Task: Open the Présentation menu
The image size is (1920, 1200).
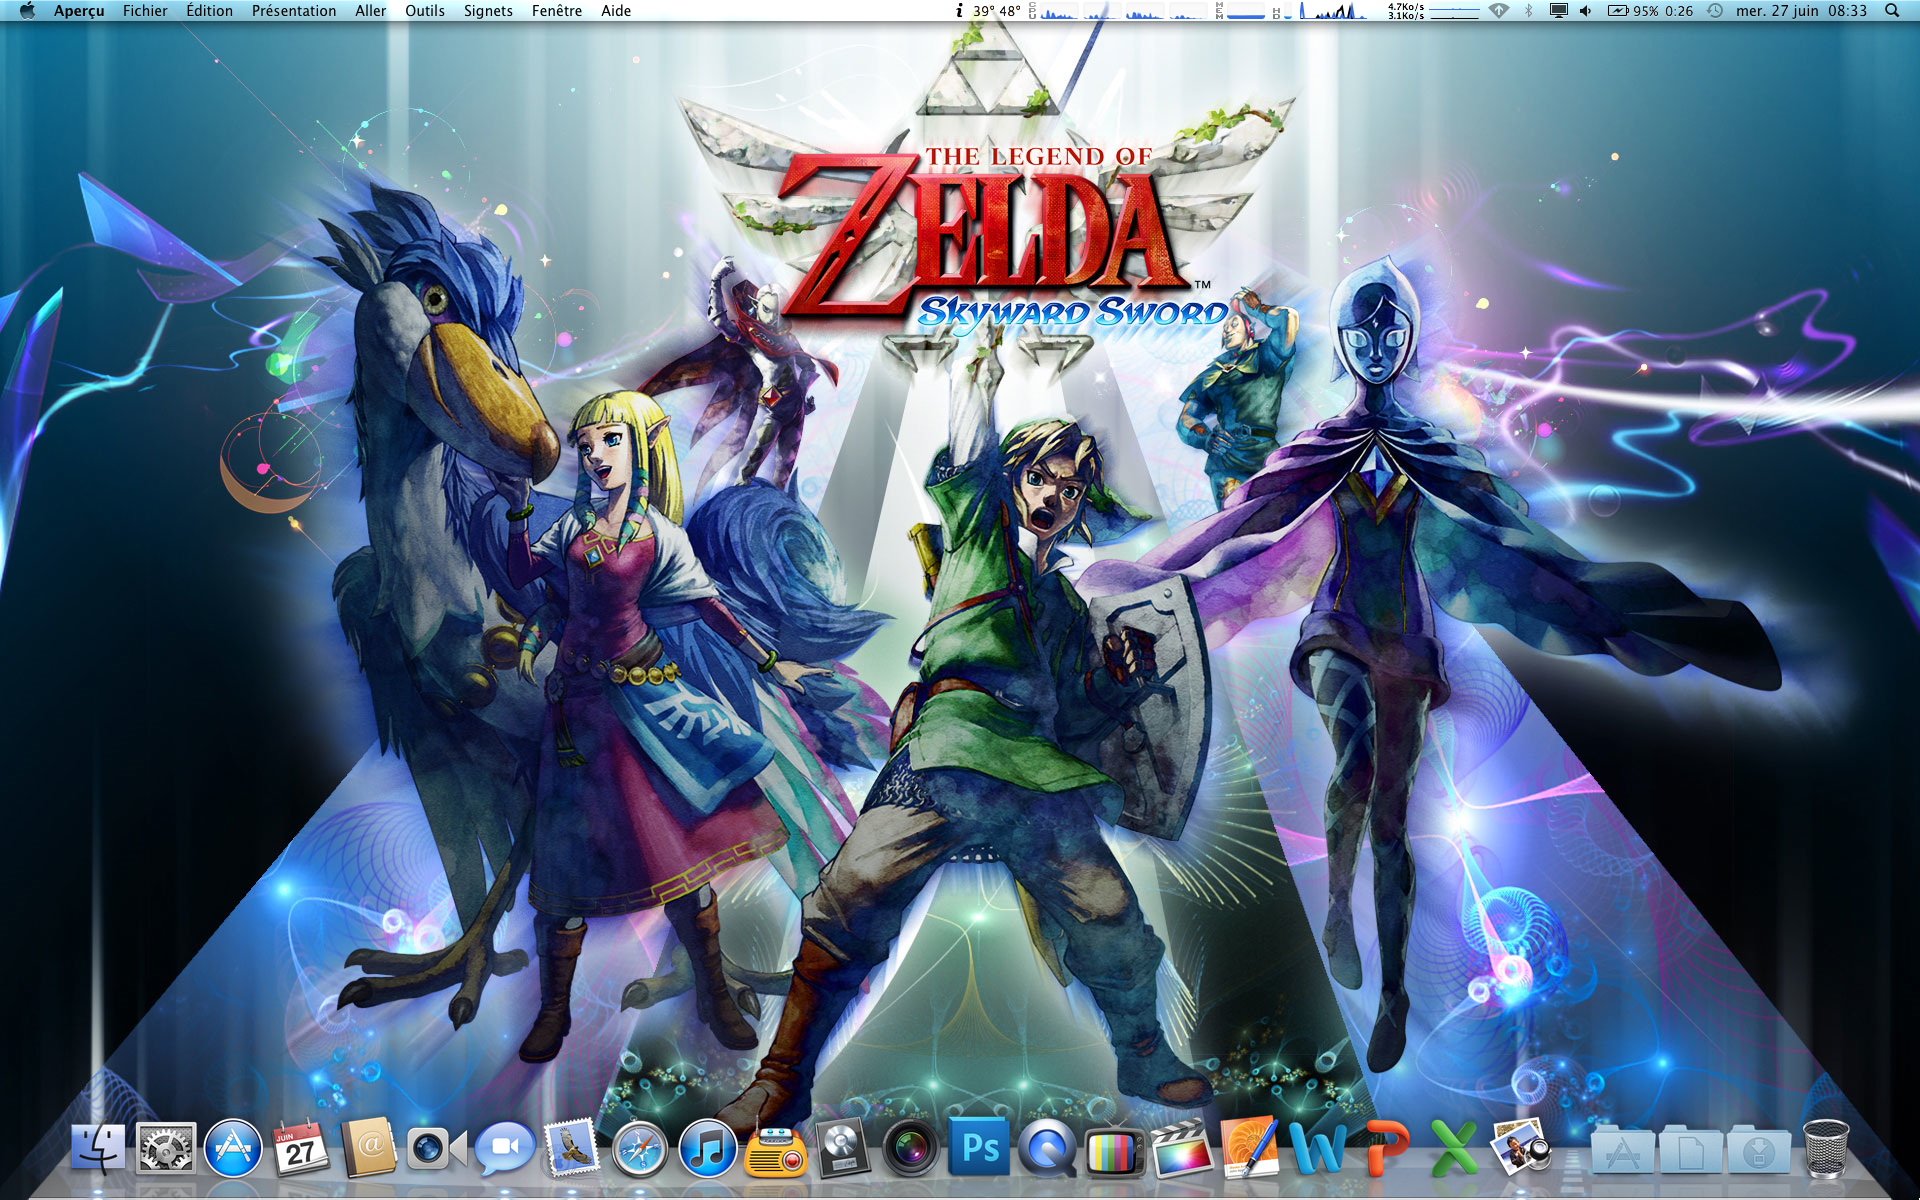Action: coord(294,11)
